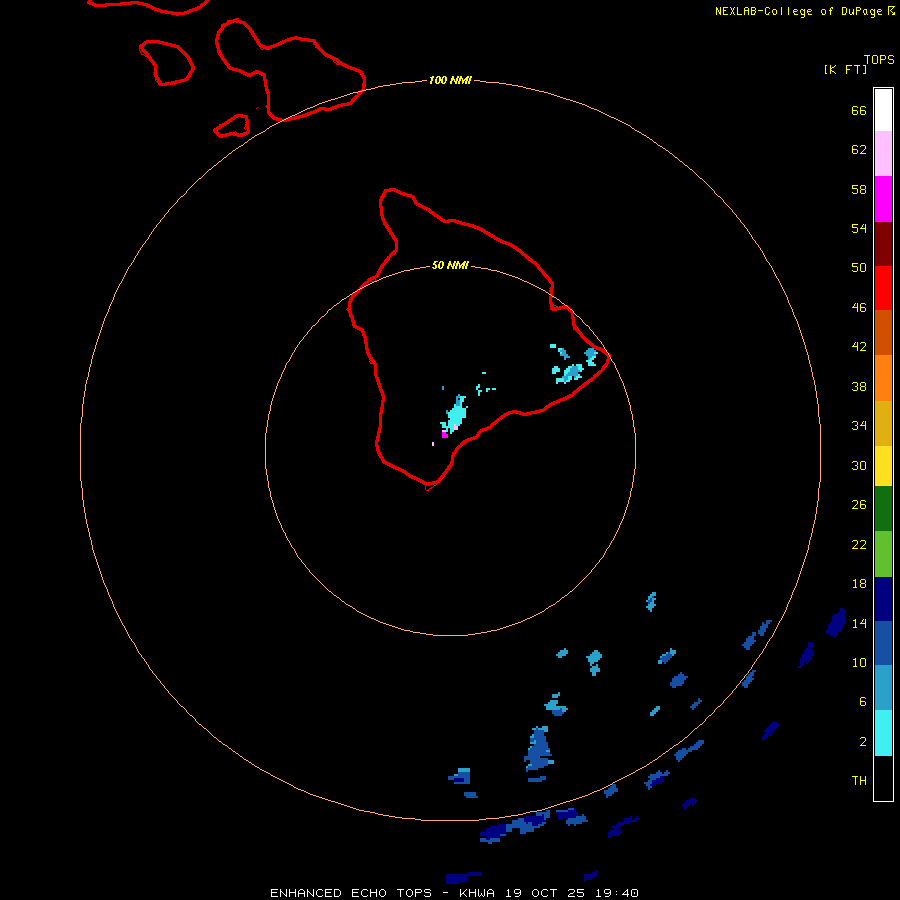Click the white swatch at the legend top
900x900 pixels.
pos(883,110)
